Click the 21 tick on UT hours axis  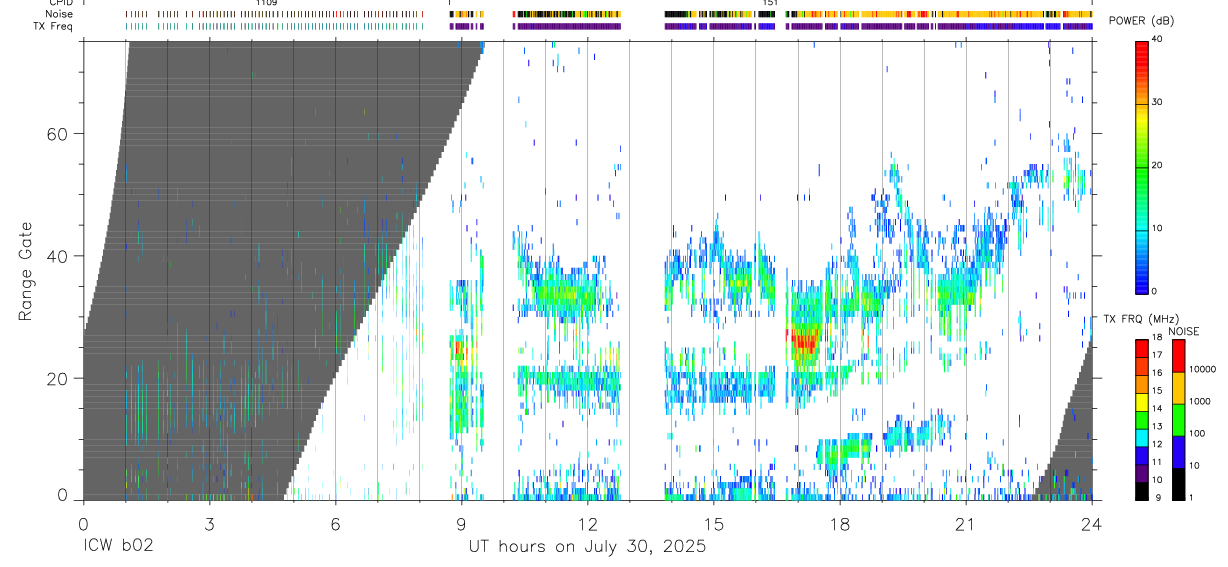(965, 524)
